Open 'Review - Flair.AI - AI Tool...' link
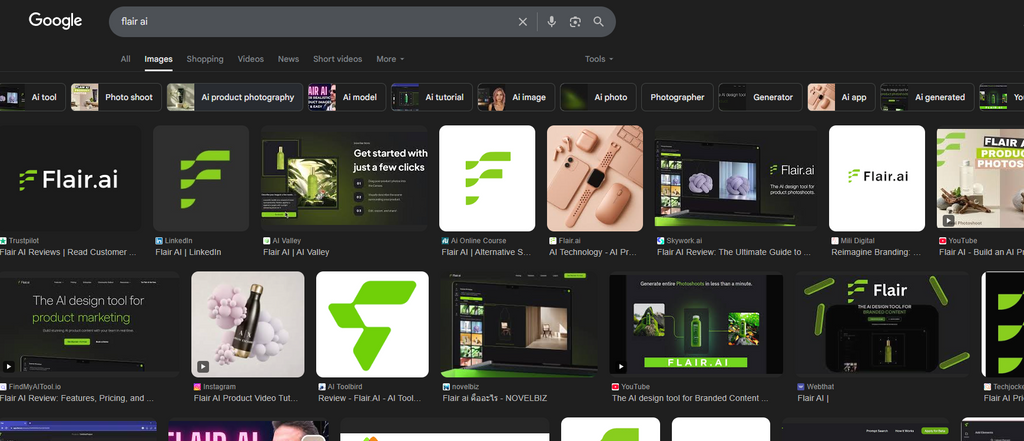 pos(370,398)
